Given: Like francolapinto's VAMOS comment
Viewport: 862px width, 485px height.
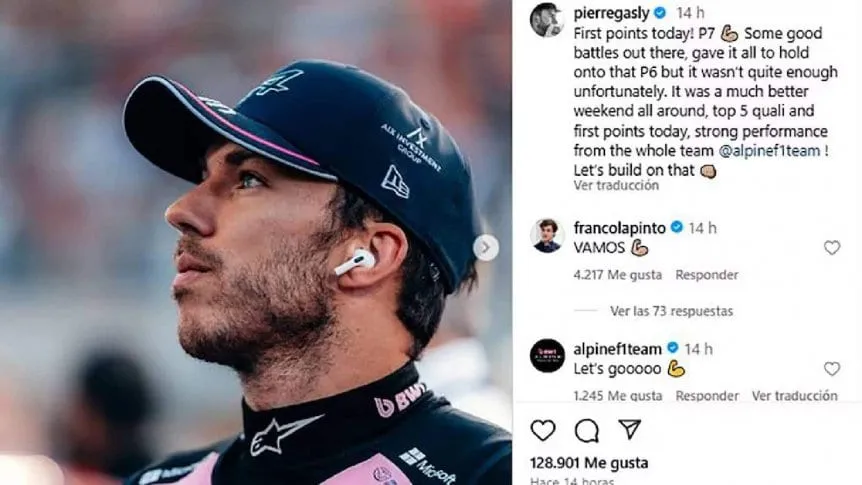Looking at the screenshot, I should (x=832, y=247).
